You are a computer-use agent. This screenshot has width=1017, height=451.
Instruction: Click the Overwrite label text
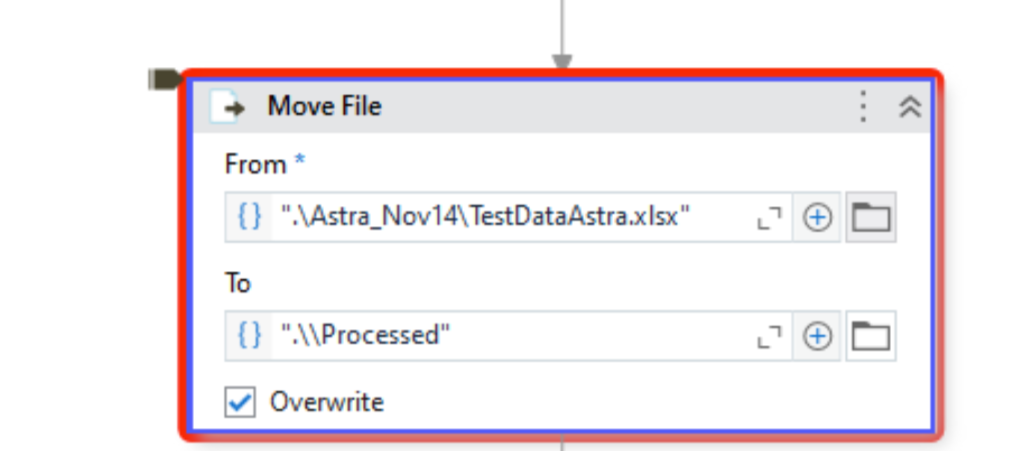327,402
